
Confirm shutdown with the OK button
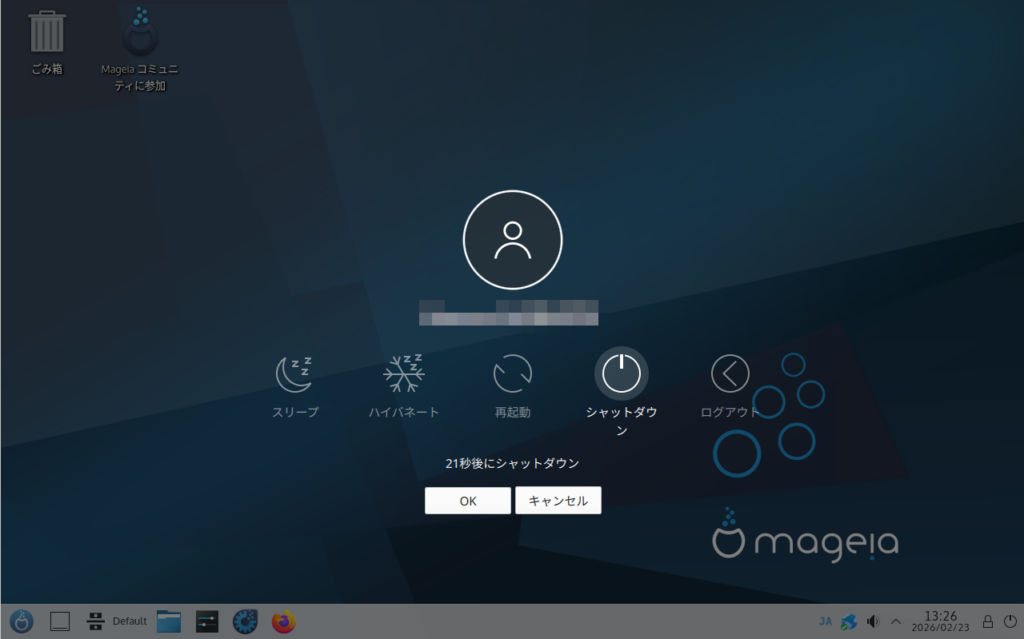pos(467,501)
